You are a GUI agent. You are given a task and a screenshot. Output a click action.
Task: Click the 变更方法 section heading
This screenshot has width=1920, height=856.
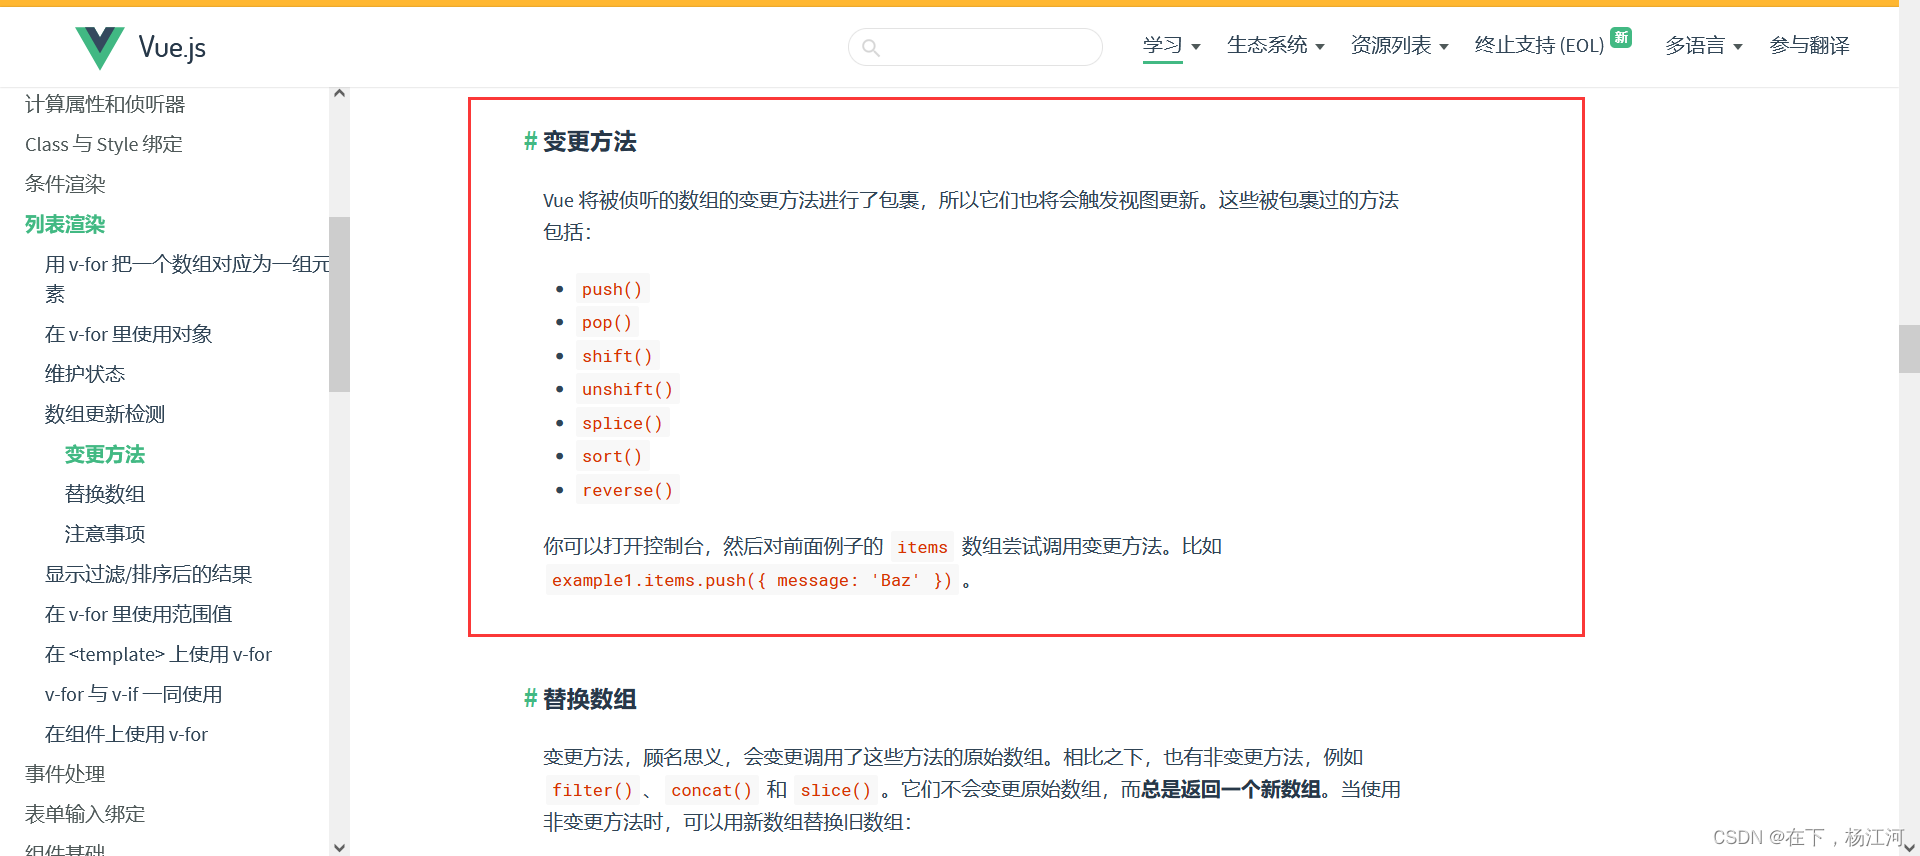coord(590,141)
